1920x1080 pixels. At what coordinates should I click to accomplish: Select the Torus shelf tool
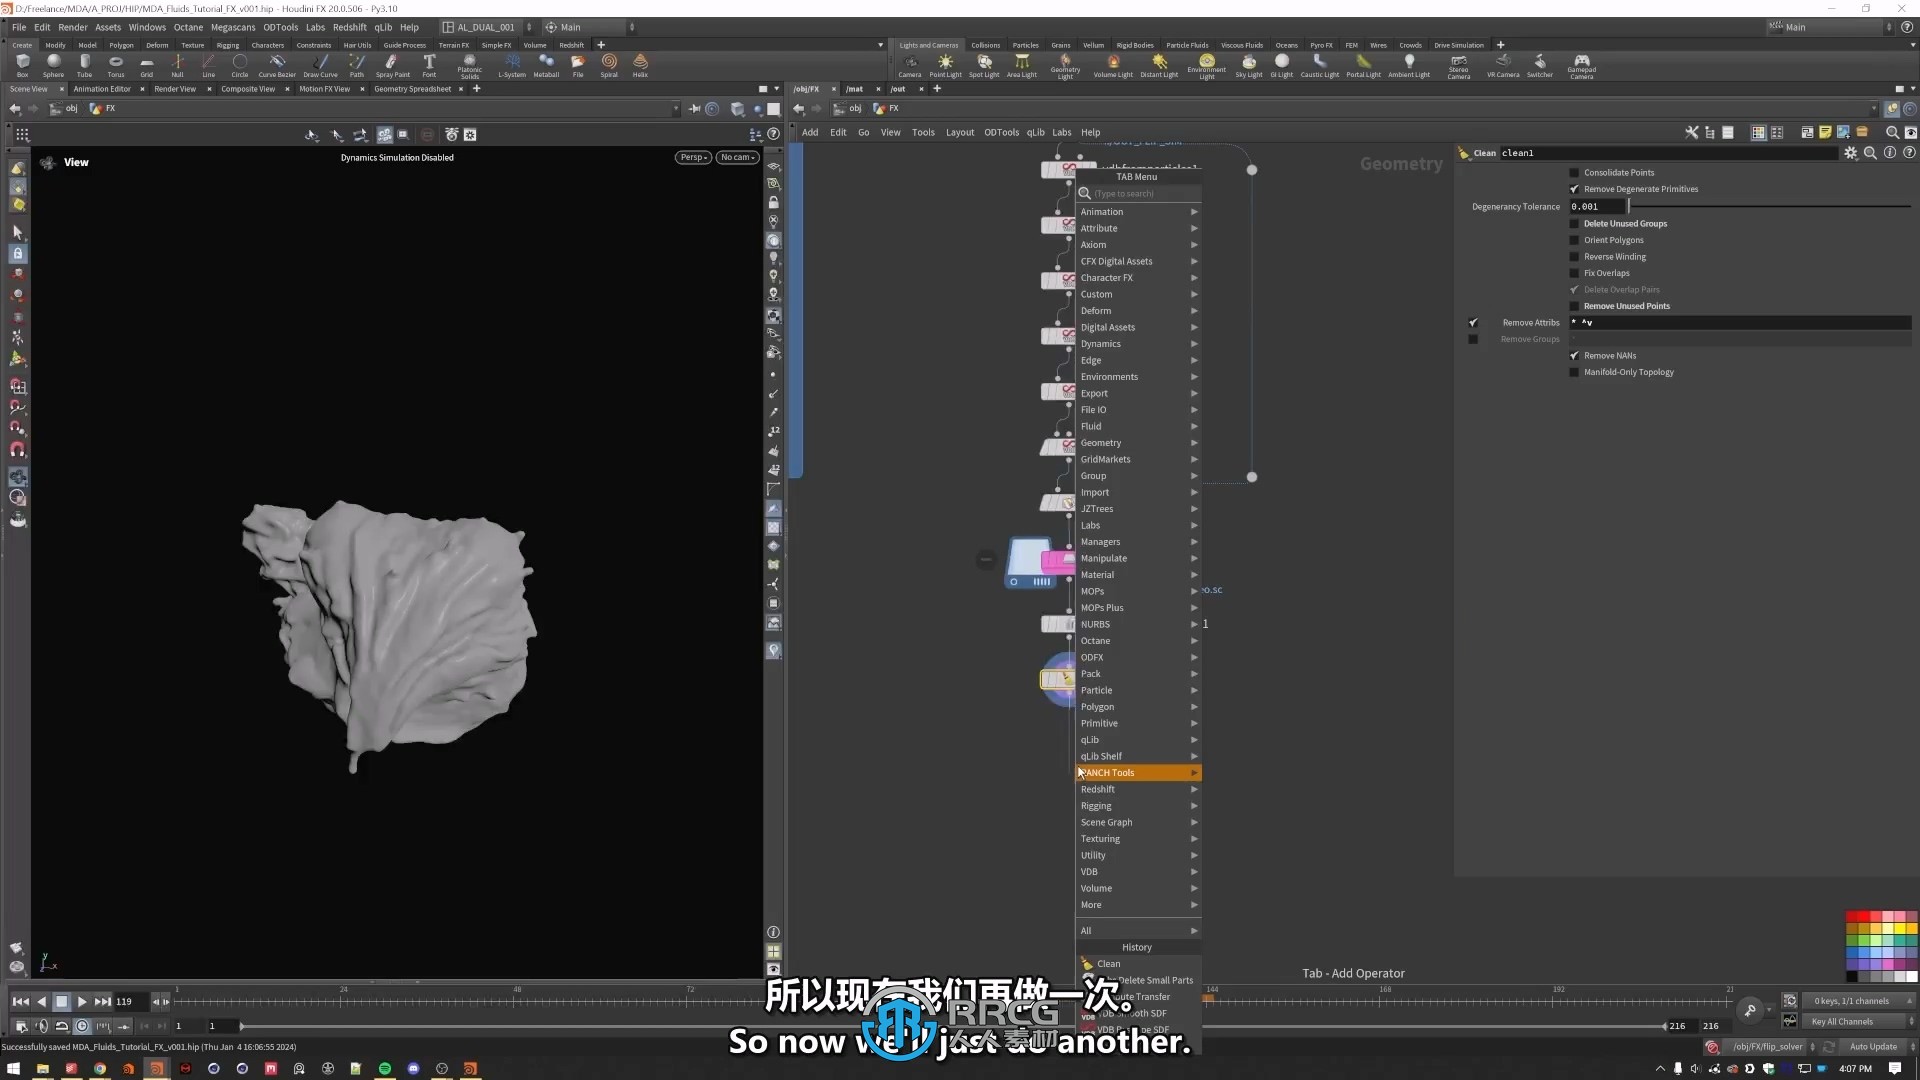[x=116, y=65]
